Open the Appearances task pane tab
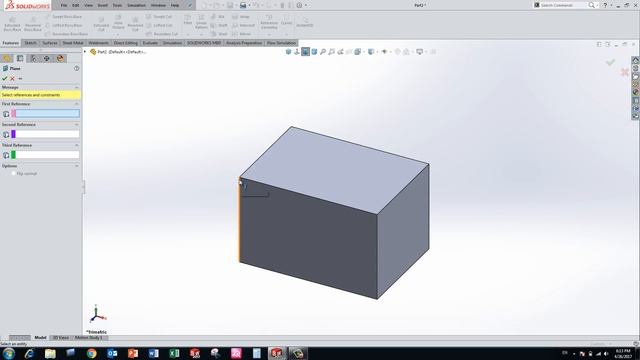This screenshot has width=640, height=360. click(636, 93)
